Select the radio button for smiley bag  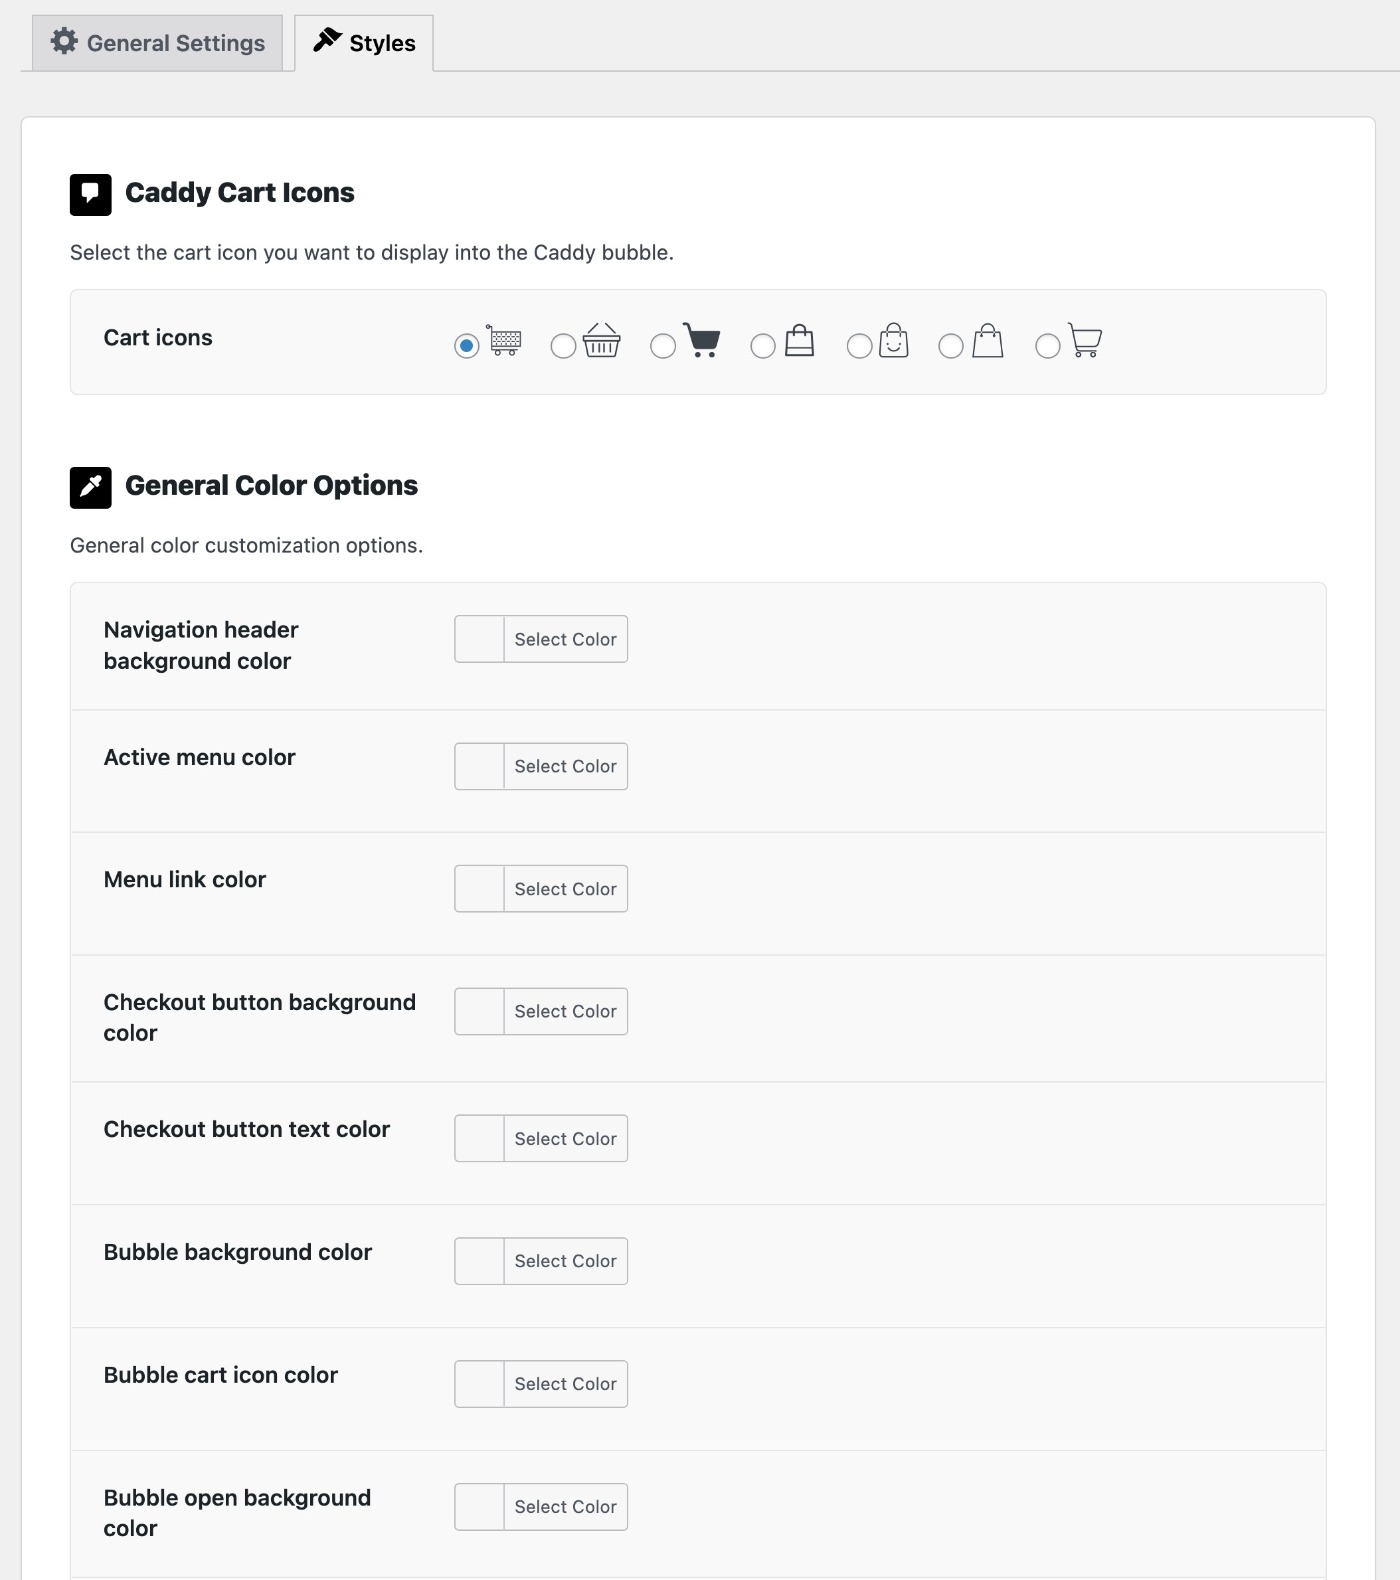860,346
